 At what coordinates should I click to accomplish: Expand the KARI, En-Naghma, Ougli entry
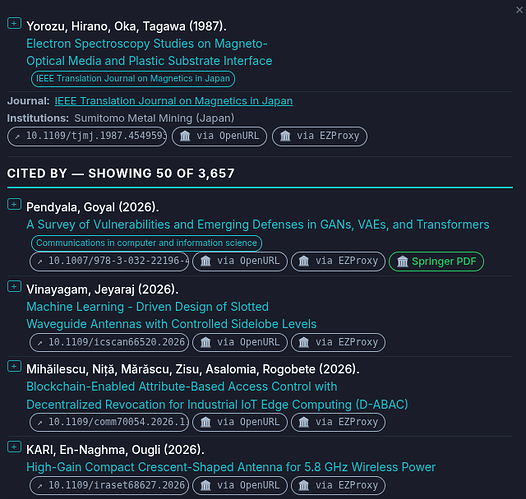click(x=14, y=447)
